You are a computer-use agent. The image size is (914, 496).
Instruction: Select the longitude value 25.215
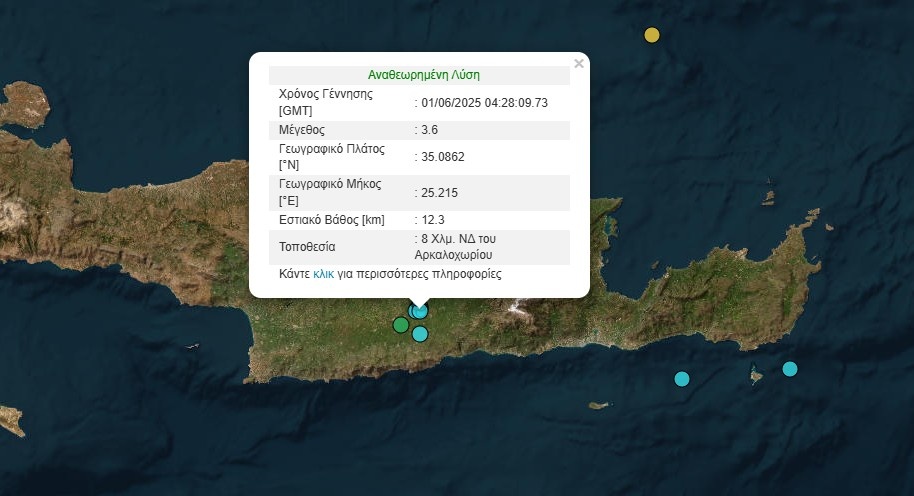pyautogui.click(x=441, y=192)
